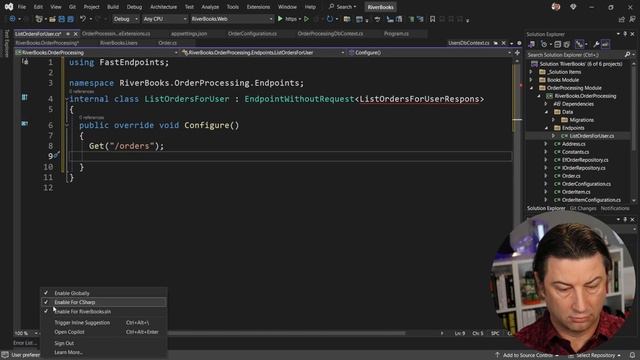The width and height of the screenshot is (640, 360).
Task: Open the Architecture menu
Action: coord(163,7)
